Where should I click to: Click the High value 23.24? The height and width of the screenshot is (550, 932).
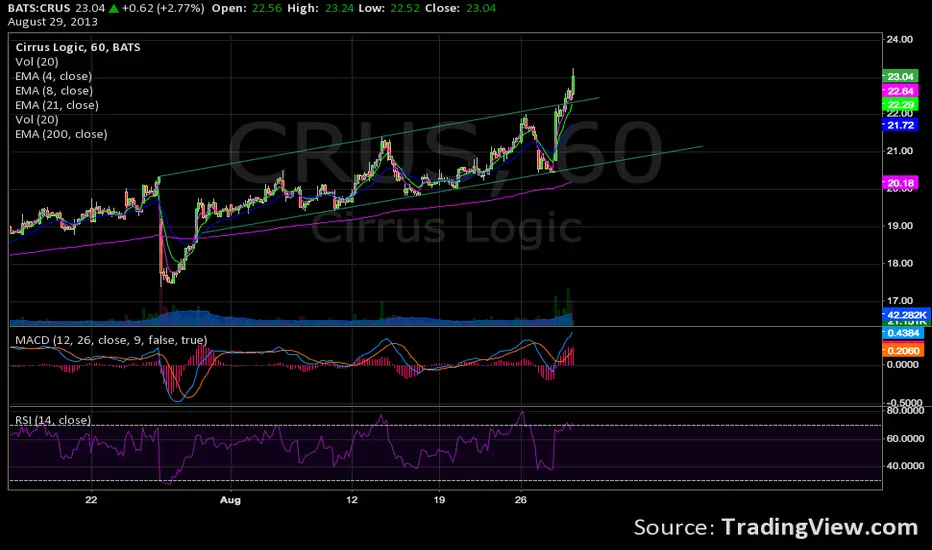339,8
